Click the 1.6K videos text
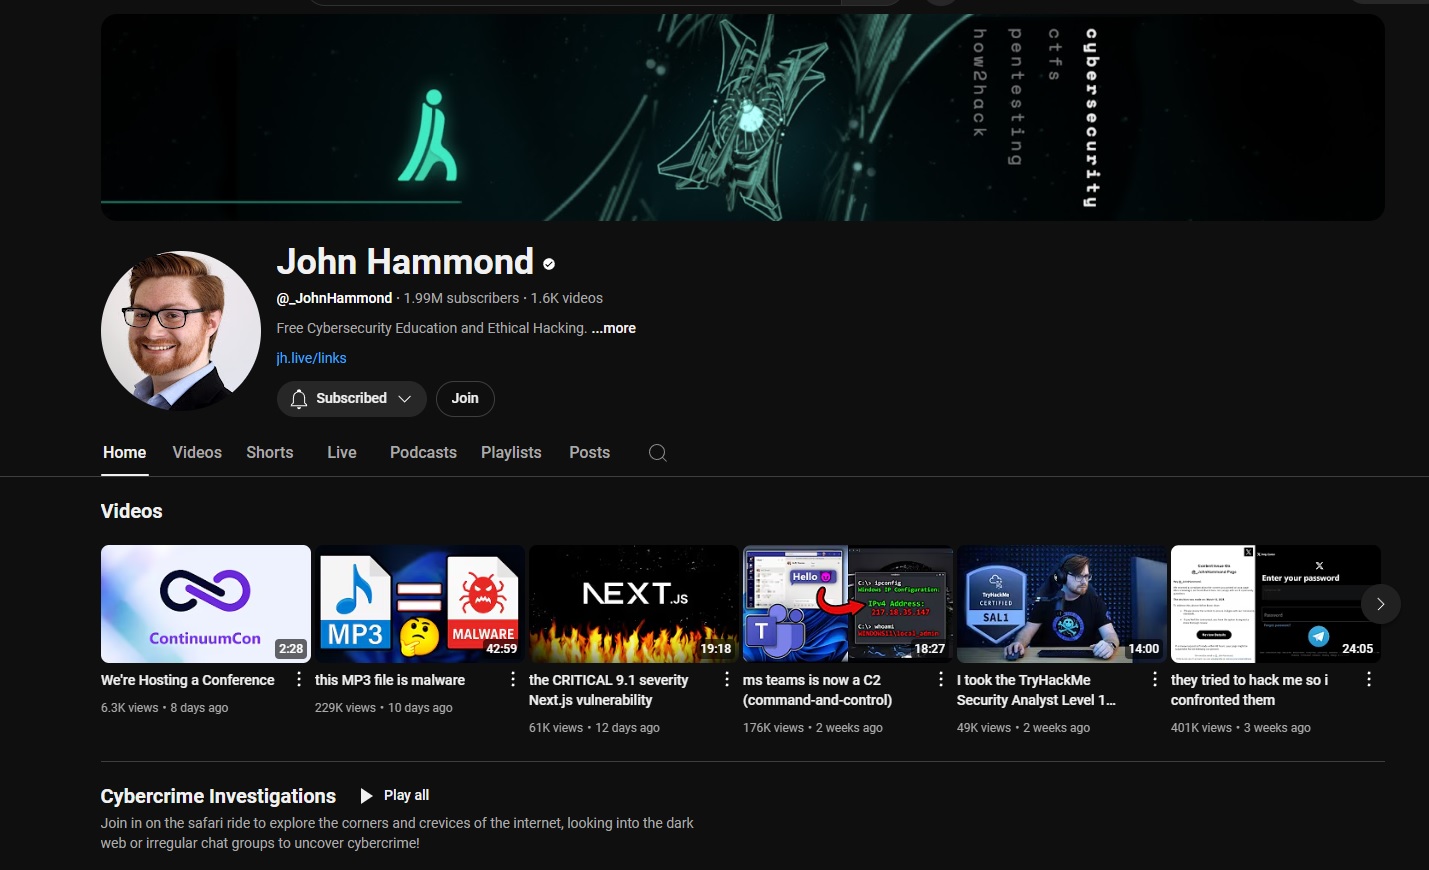Image resolution: width=1429 pixels, height=870 pixels. click(x=567, y=298)
